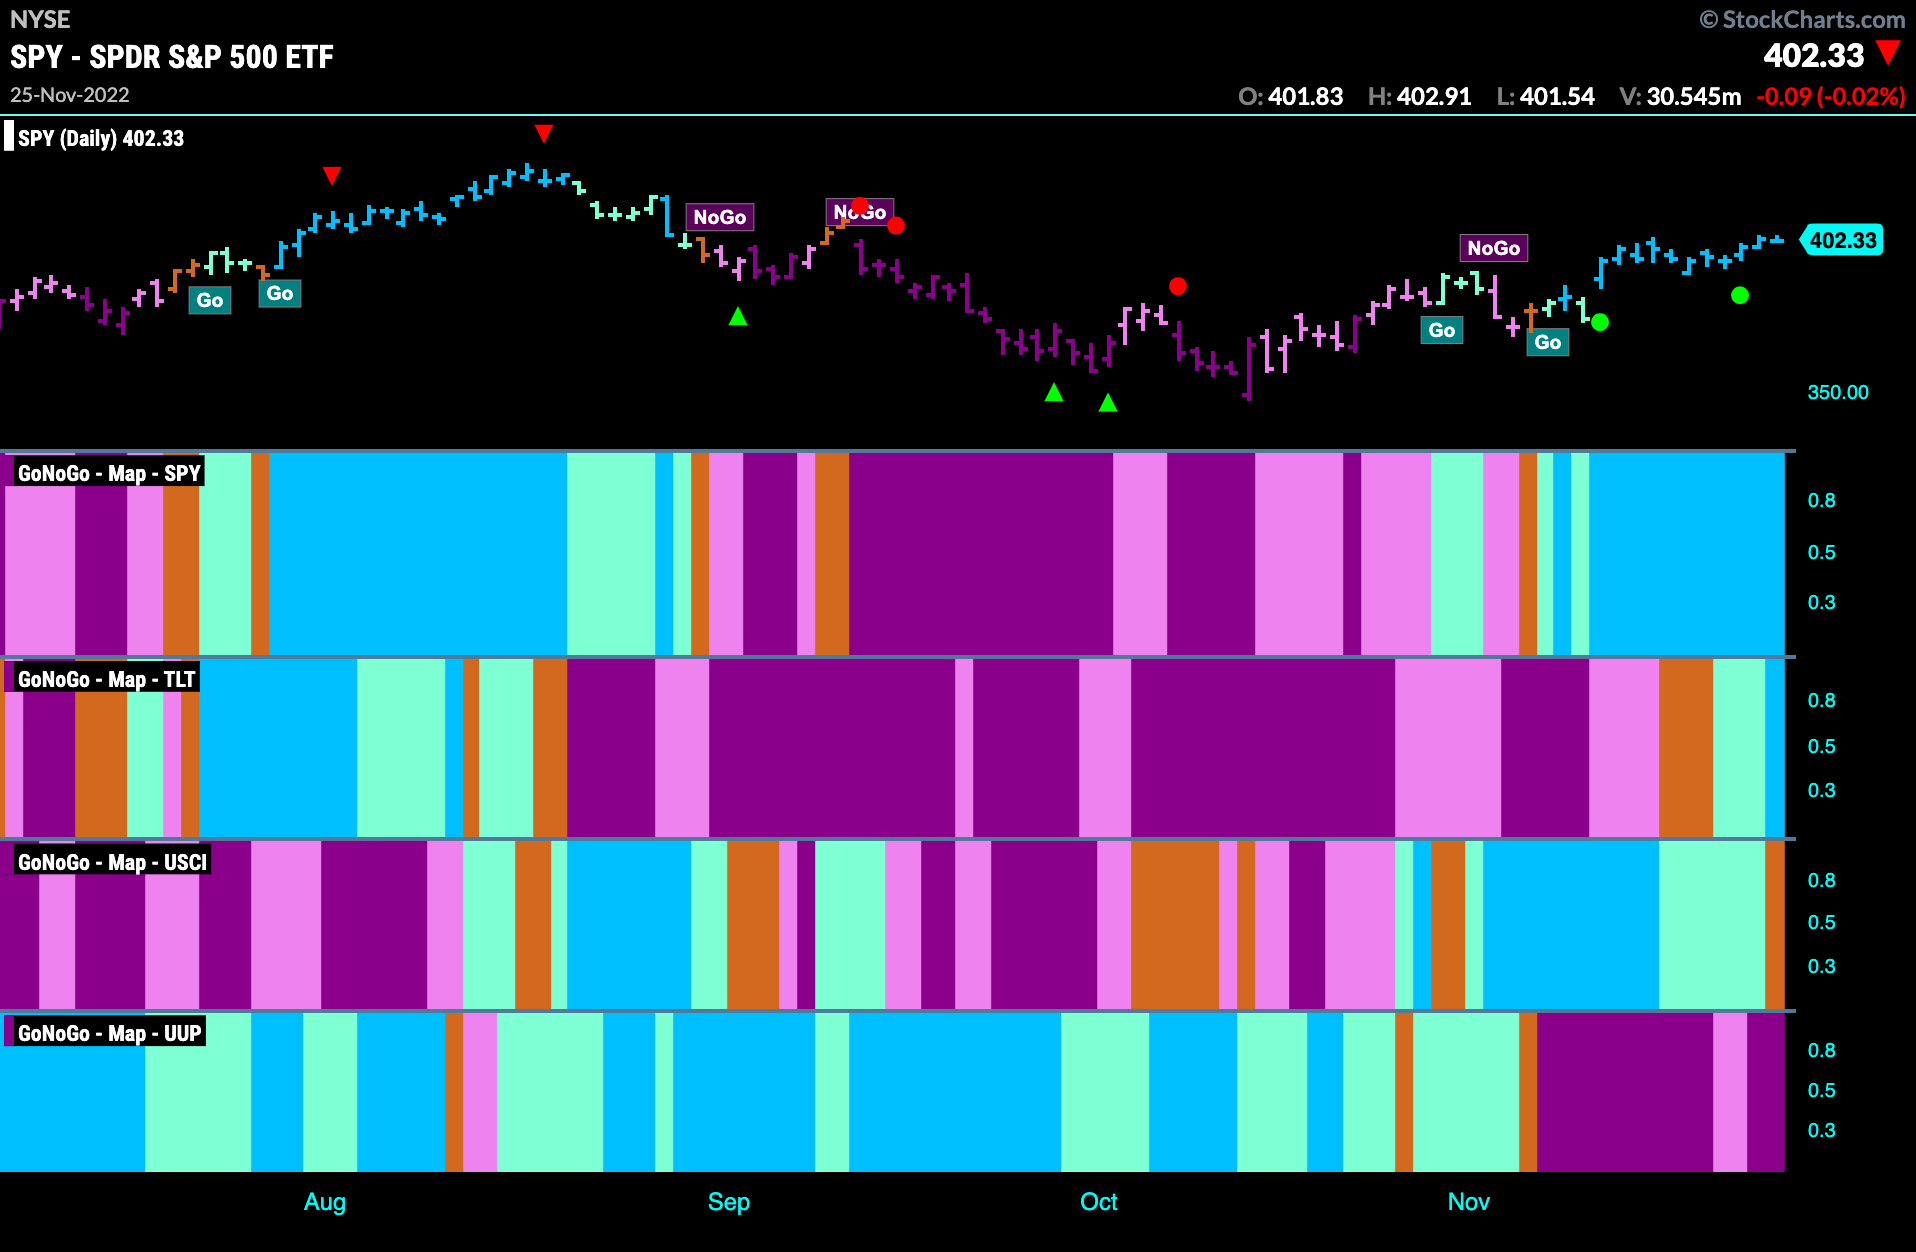This screenshot has width=1916, height=1252.
Task: Click the red triangle marker above the August peak
Action: [x=543, y=133]
